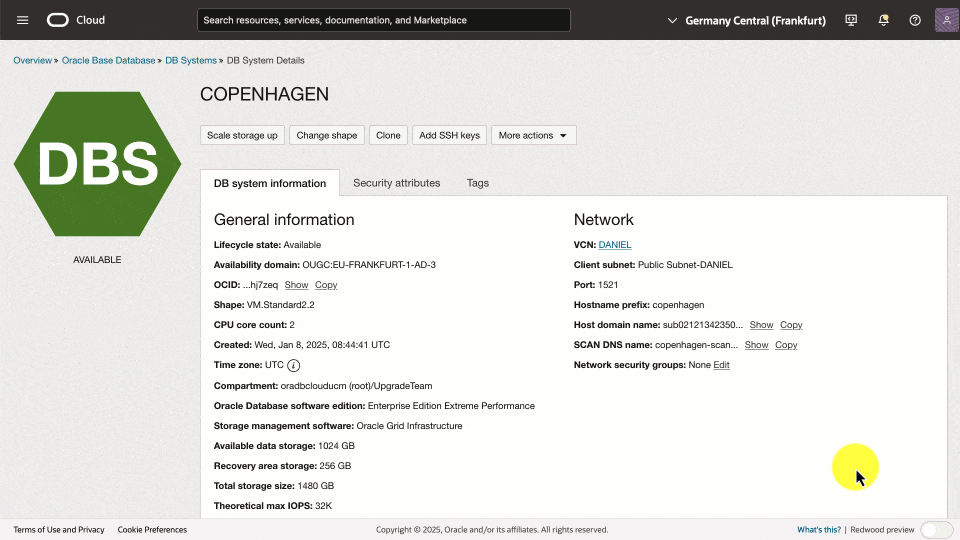This screenshot has width=960, height=540.
Task: Open the Cloud Shell developer tools icon
Action: (x=851, y=20)
